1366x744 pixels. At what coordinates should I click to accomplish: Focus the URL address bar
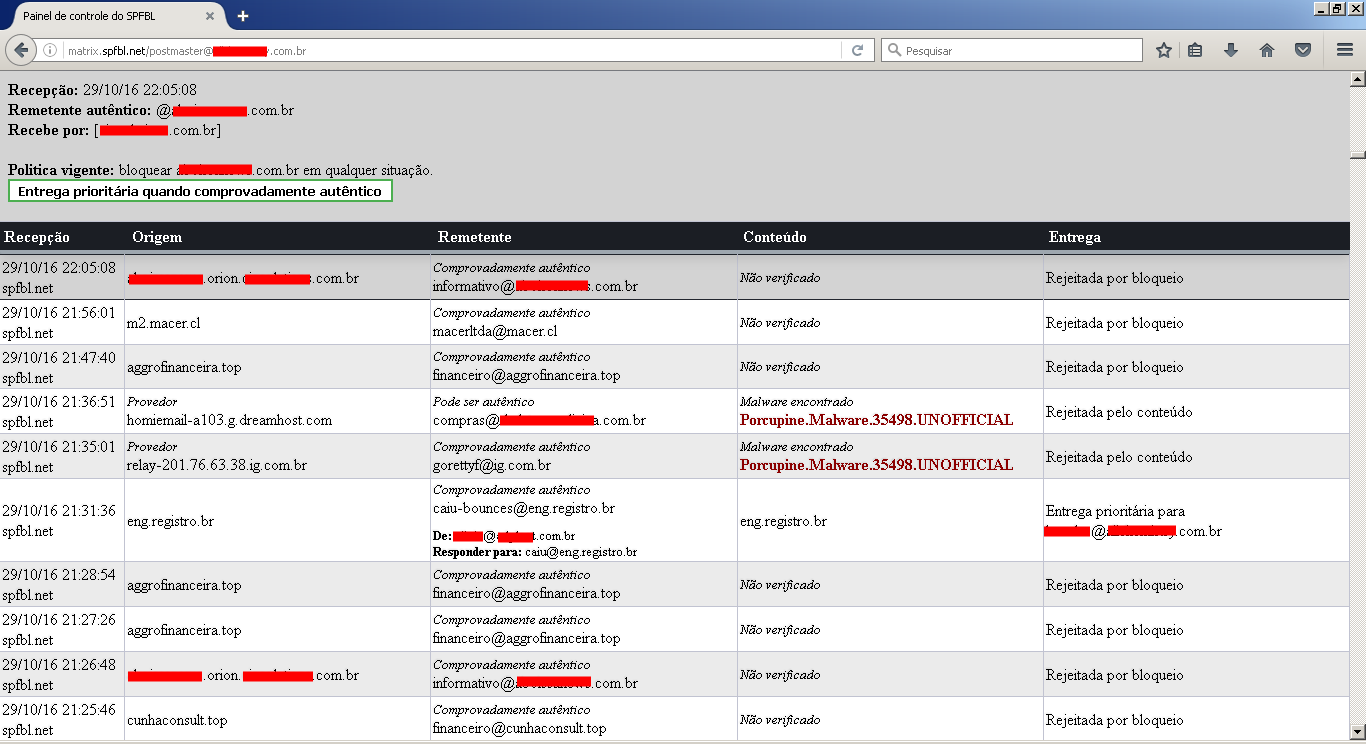coord(500,50)
